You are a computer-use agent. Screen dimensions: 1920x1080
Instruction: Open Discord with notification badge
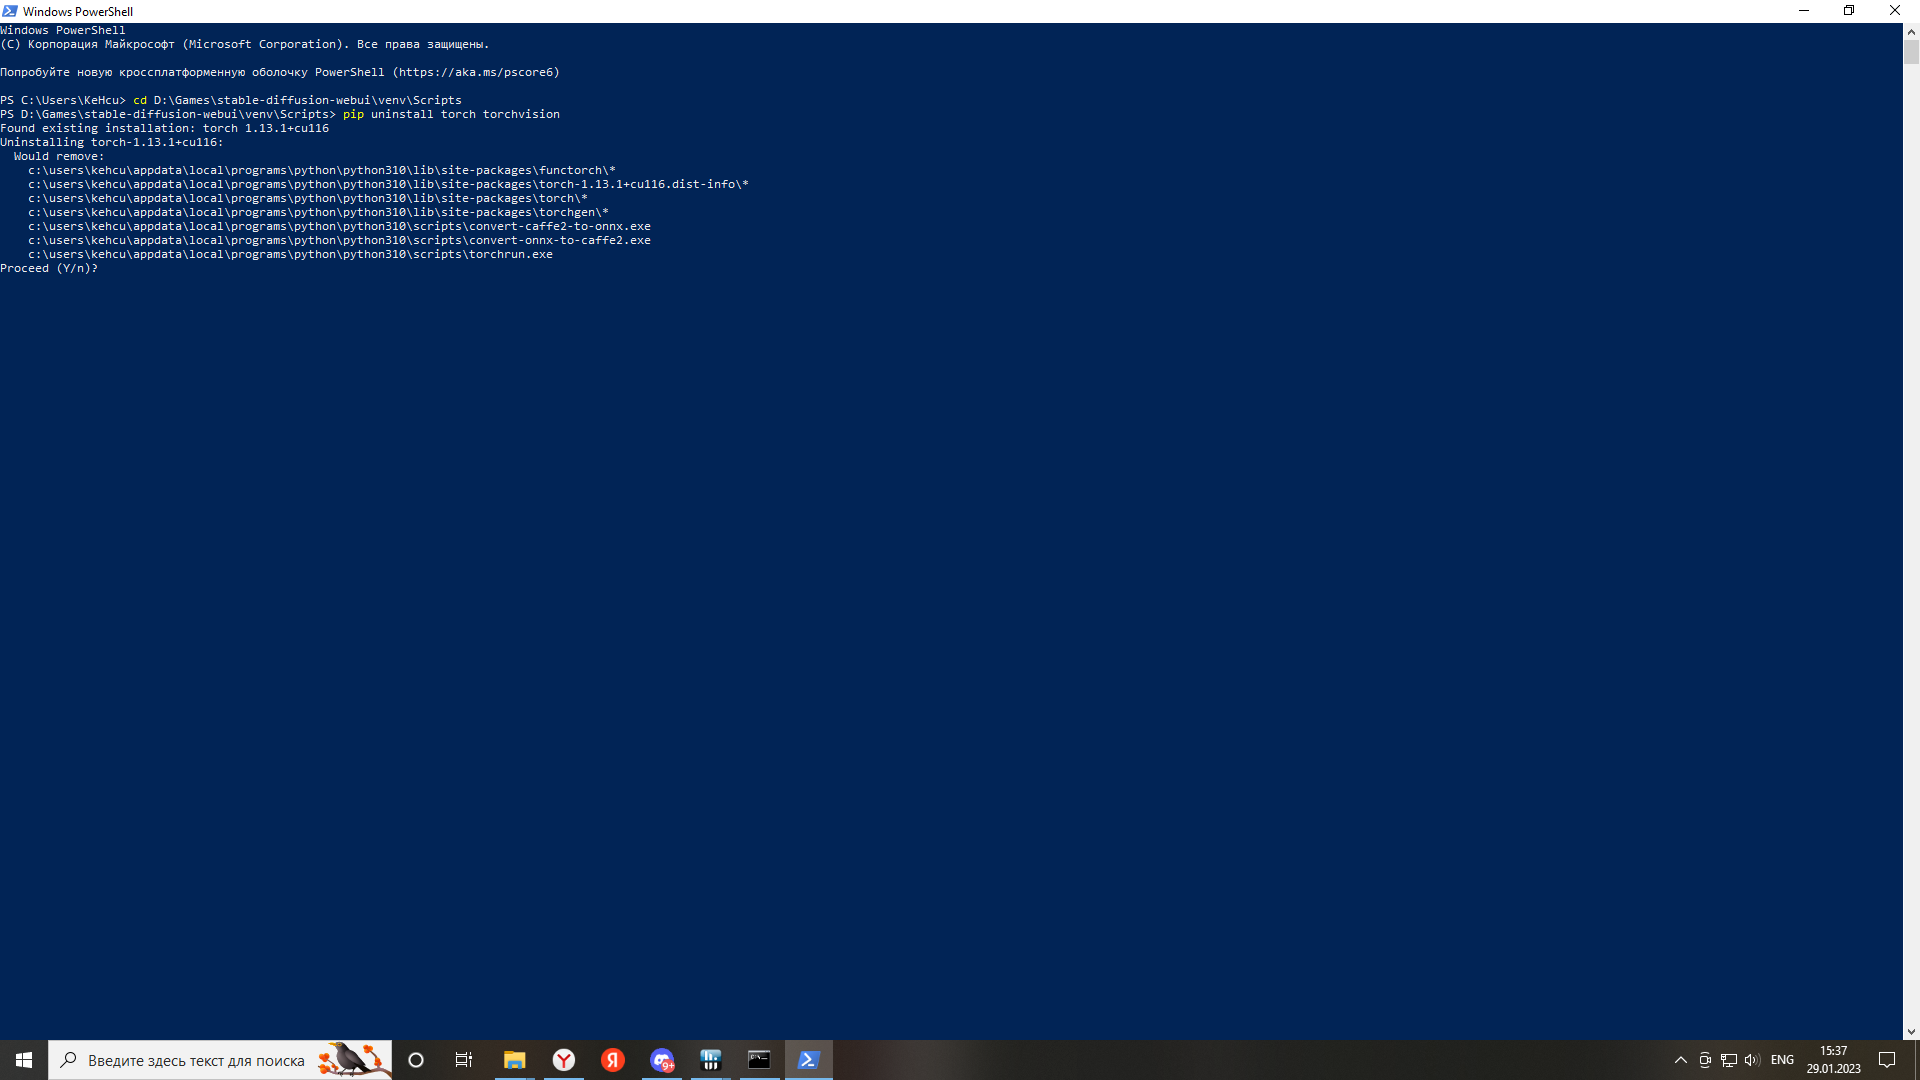pyautogui.click(x=662, y=1060)
